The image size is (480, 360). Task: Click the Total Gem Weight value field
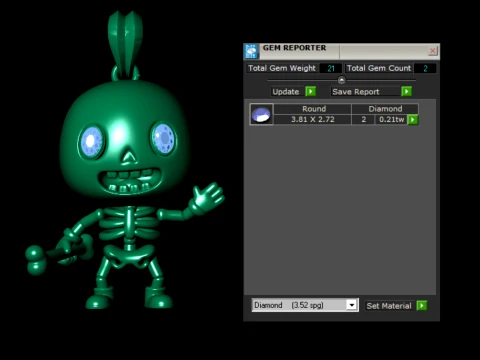330,68
